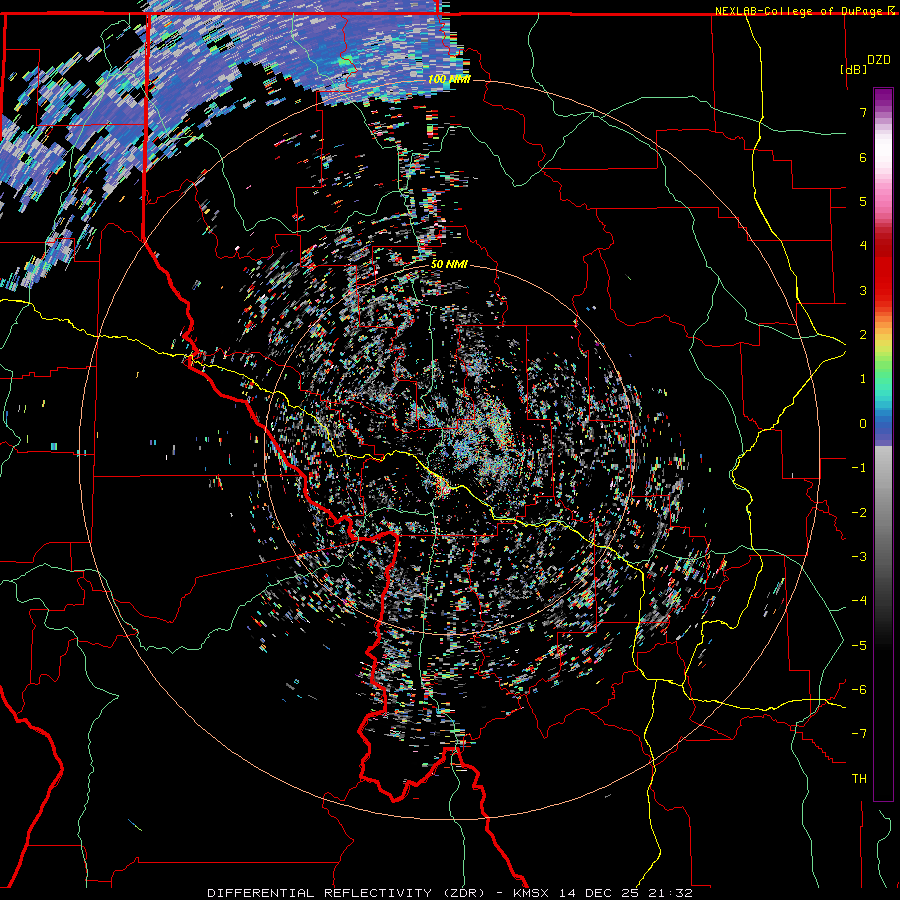The image size is (900, 900).
Task: Select the -7 scale value
Action: 859,734
